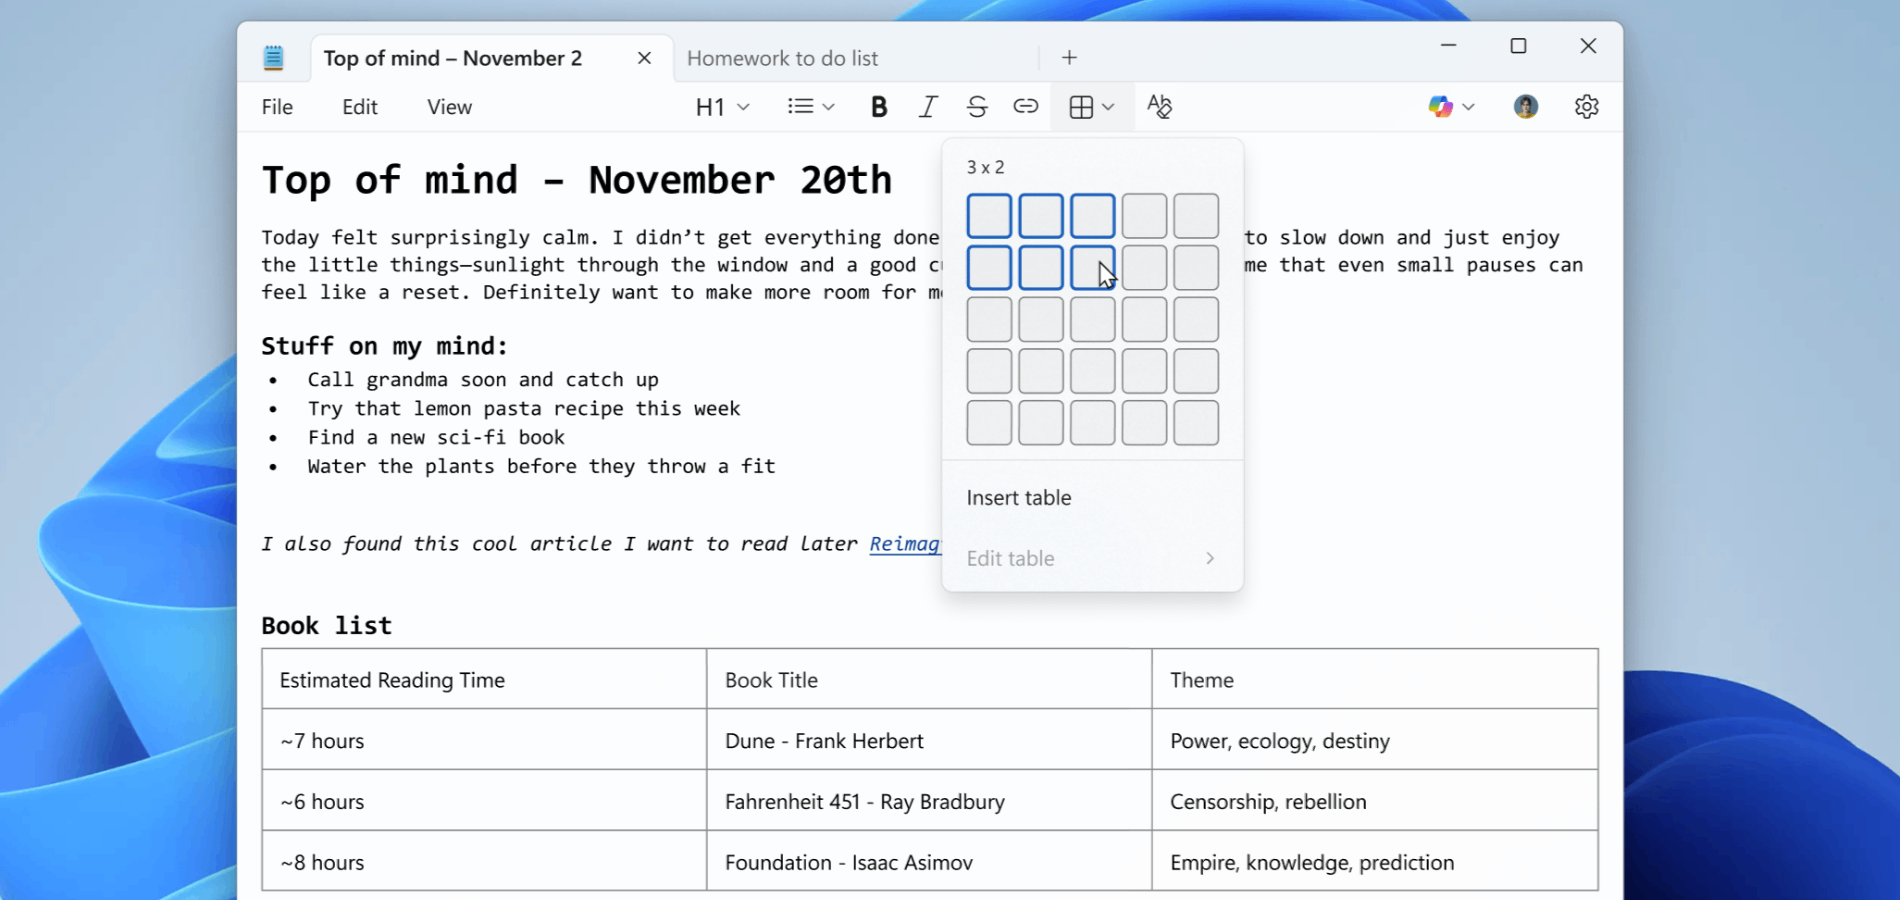The height and width of the screenshot is (900, 1900).
Task: Select the third row, third column grid cell
Action: (1093, 320)
